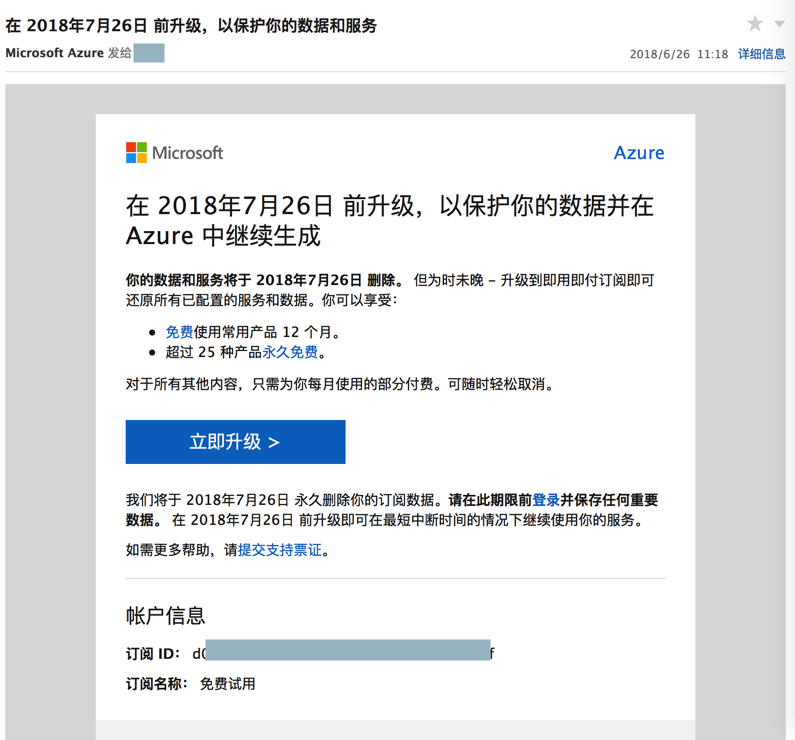Open the dropdown arrow next to the star
The image size is (795, 740).
point(780,24)
